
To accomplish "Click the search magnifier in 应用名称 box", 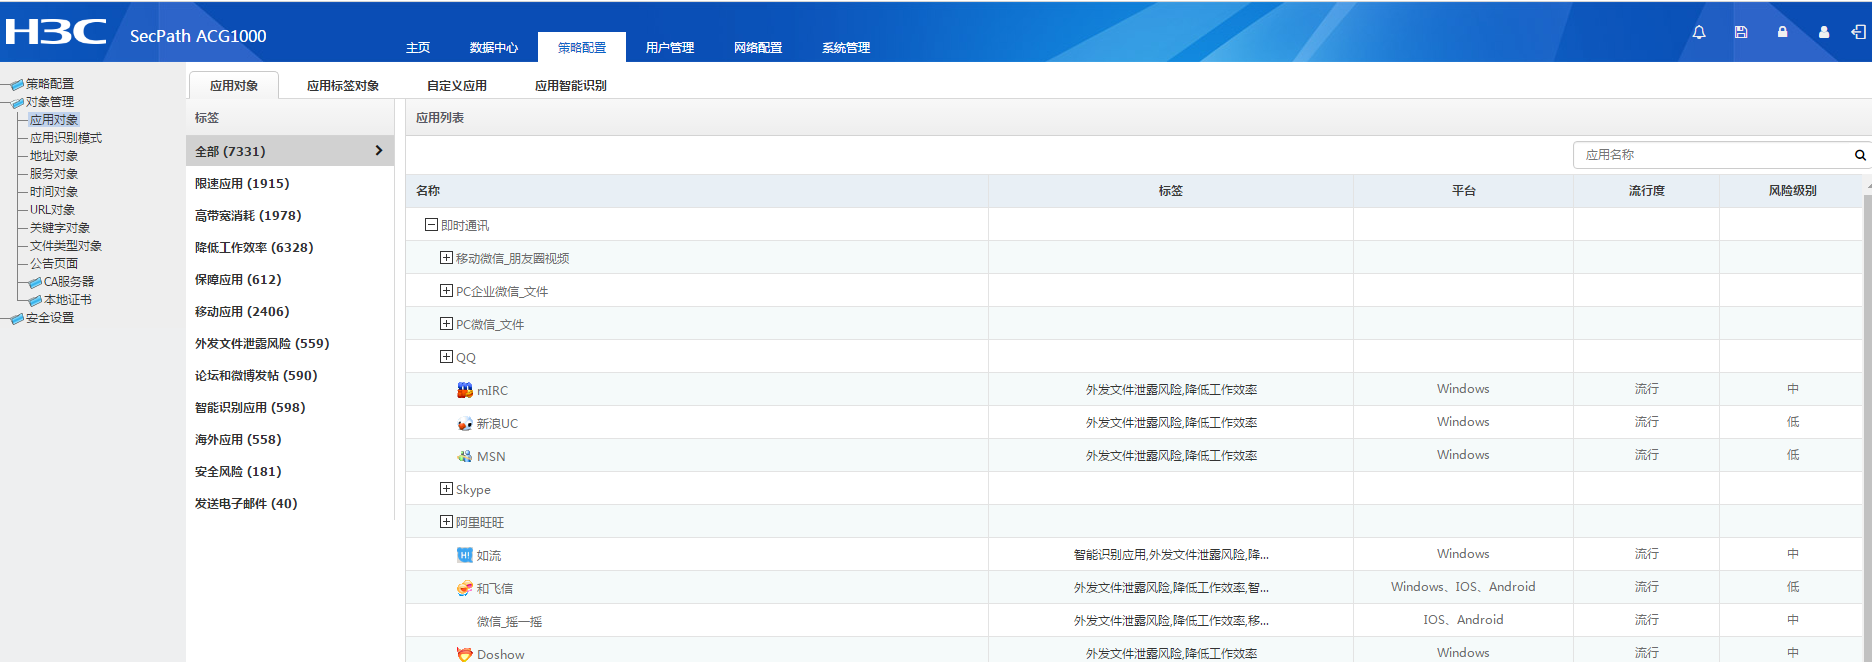I will pos(1859,155).
